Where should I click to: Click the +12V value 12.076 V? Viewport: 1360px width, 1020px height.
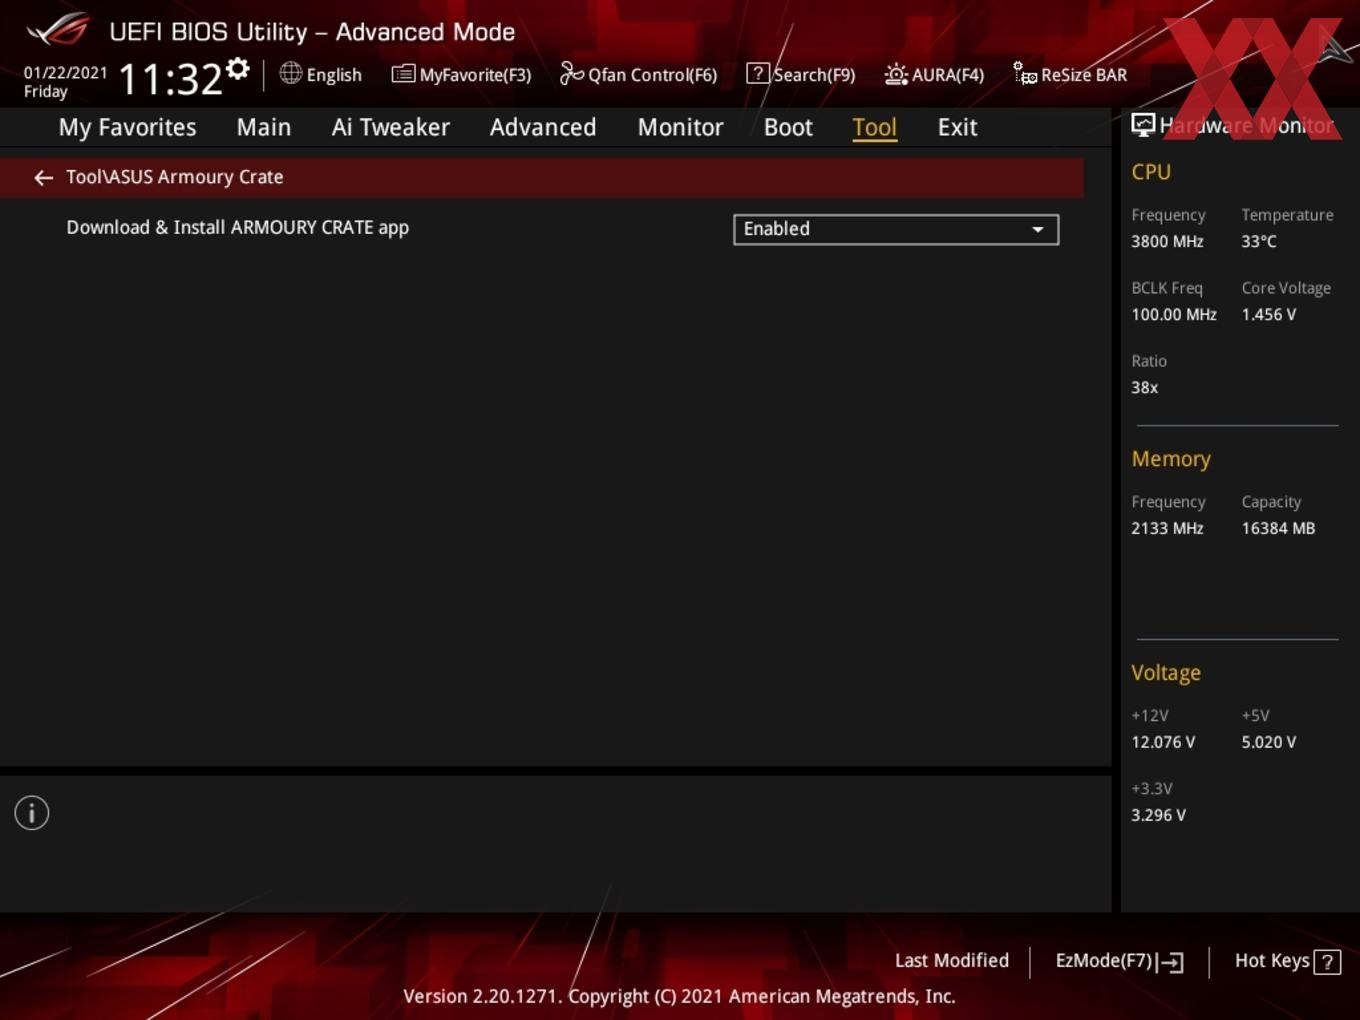(x=1163, y=742)
